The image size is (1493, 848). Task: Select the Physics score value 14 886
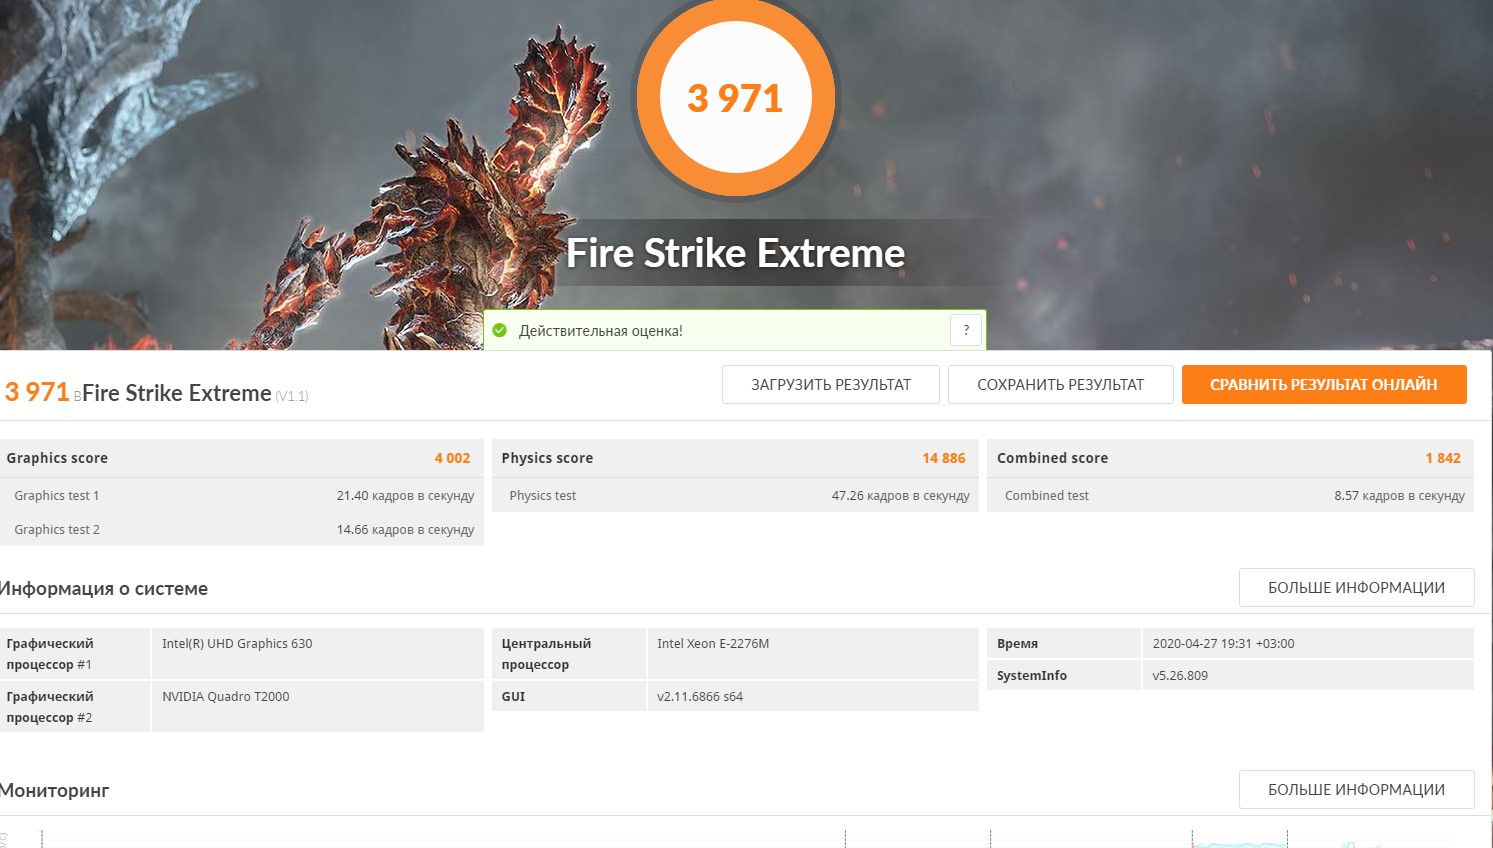(944, 458)
